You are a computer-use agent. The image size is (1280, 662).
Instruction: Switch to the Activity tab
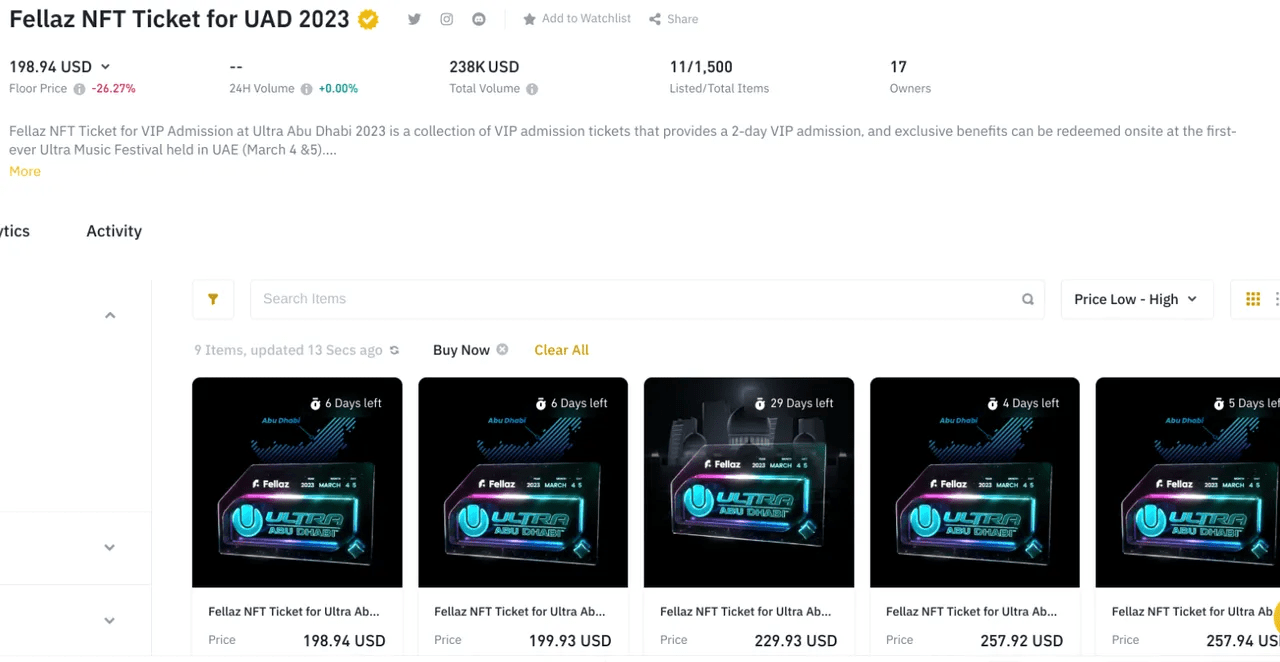tap(114, 231)
